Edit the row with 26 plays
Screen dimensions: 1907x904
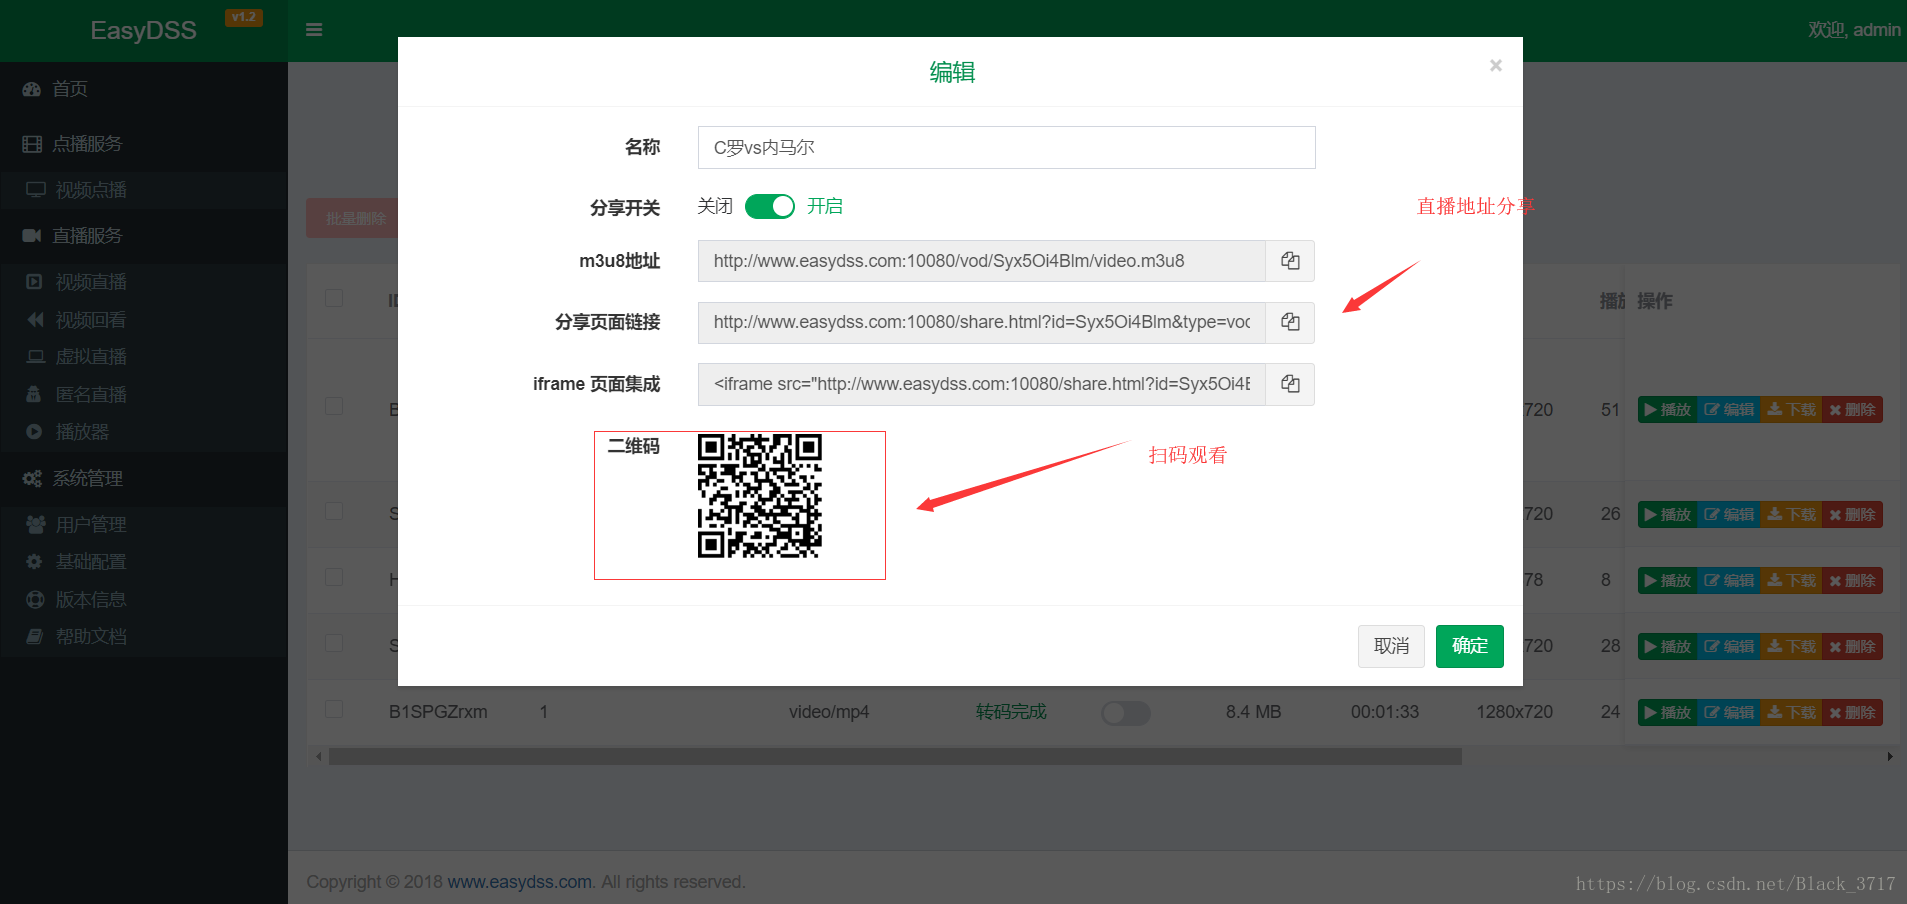pyautogui.click(x=1729, y=515)
